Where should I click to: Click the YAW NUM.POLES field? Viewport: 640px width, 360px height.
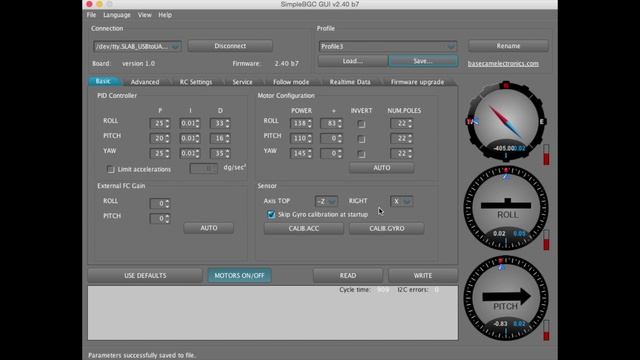(x=402, y=153)
